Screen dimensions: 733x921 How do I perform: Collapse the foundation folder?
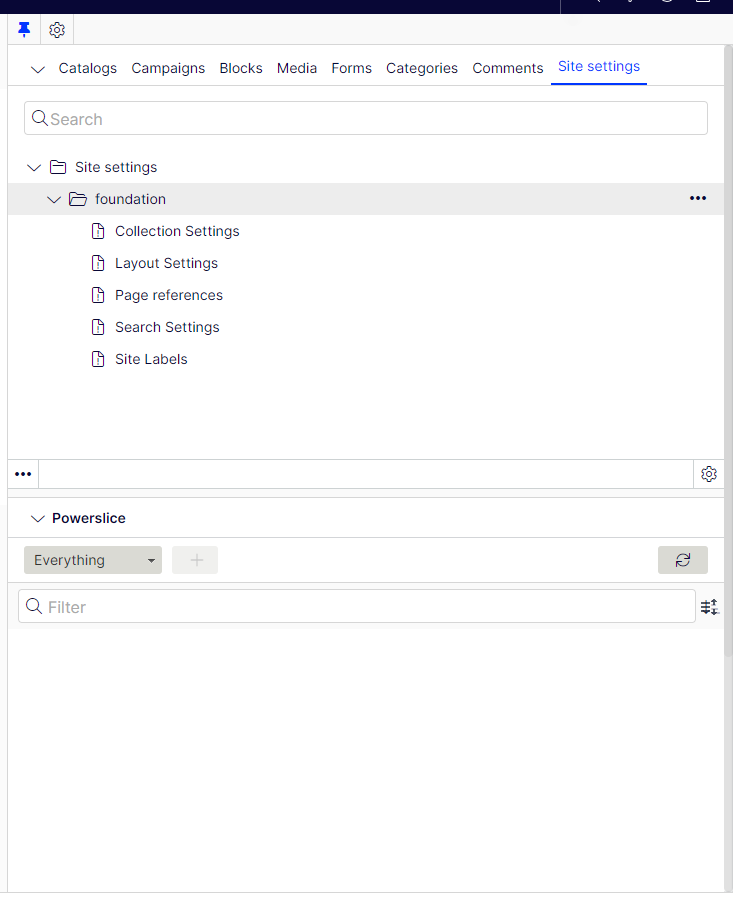54,199
